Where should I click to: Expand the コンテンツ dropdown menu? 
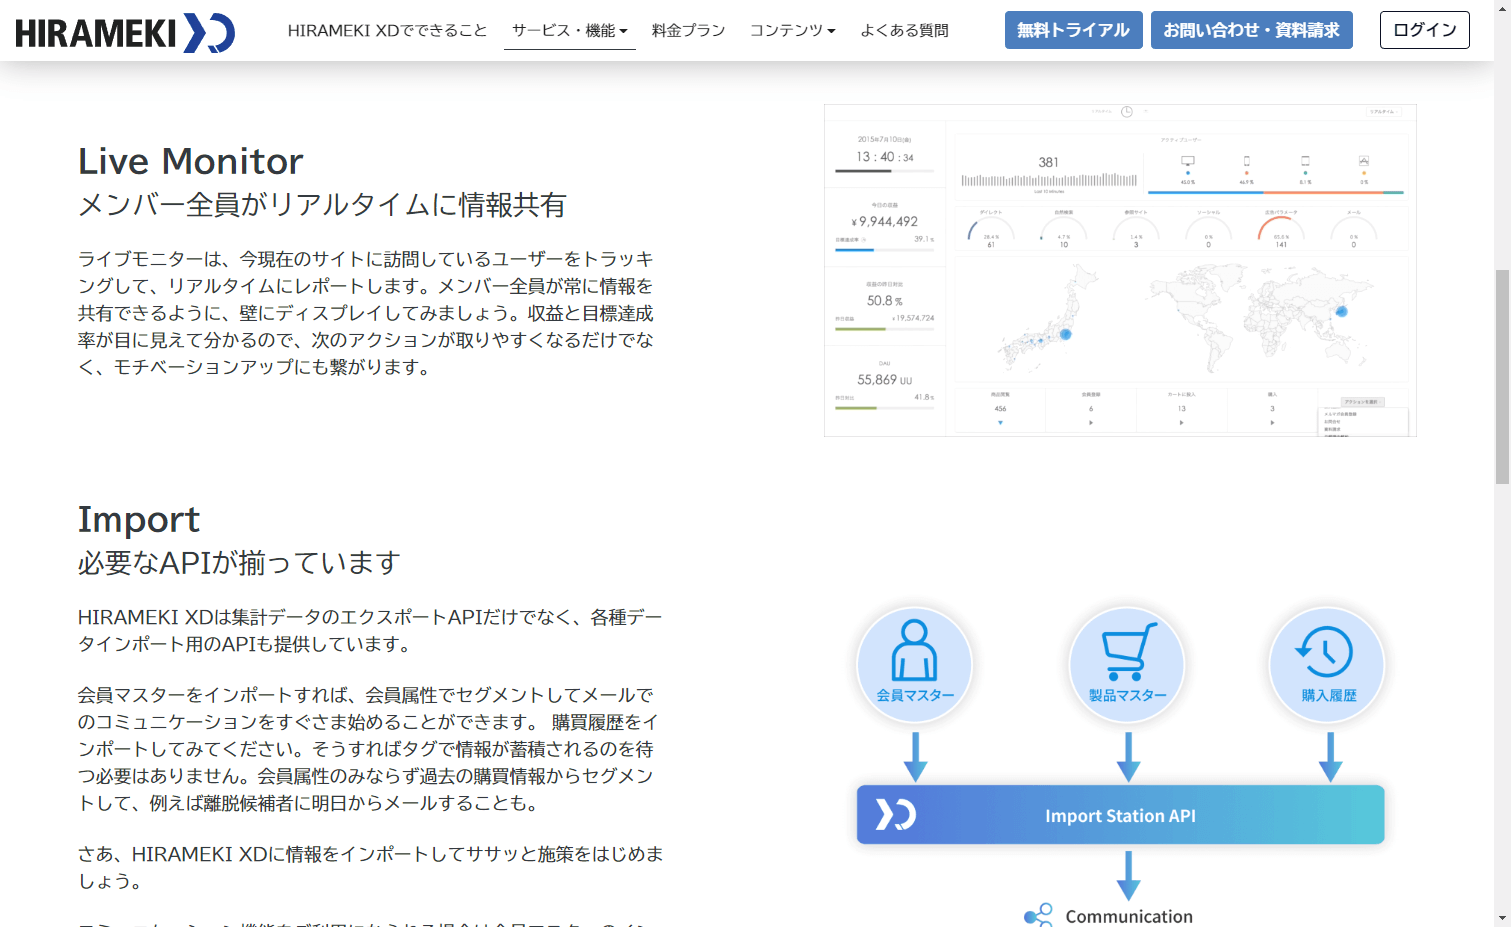(x=793, y=31)
